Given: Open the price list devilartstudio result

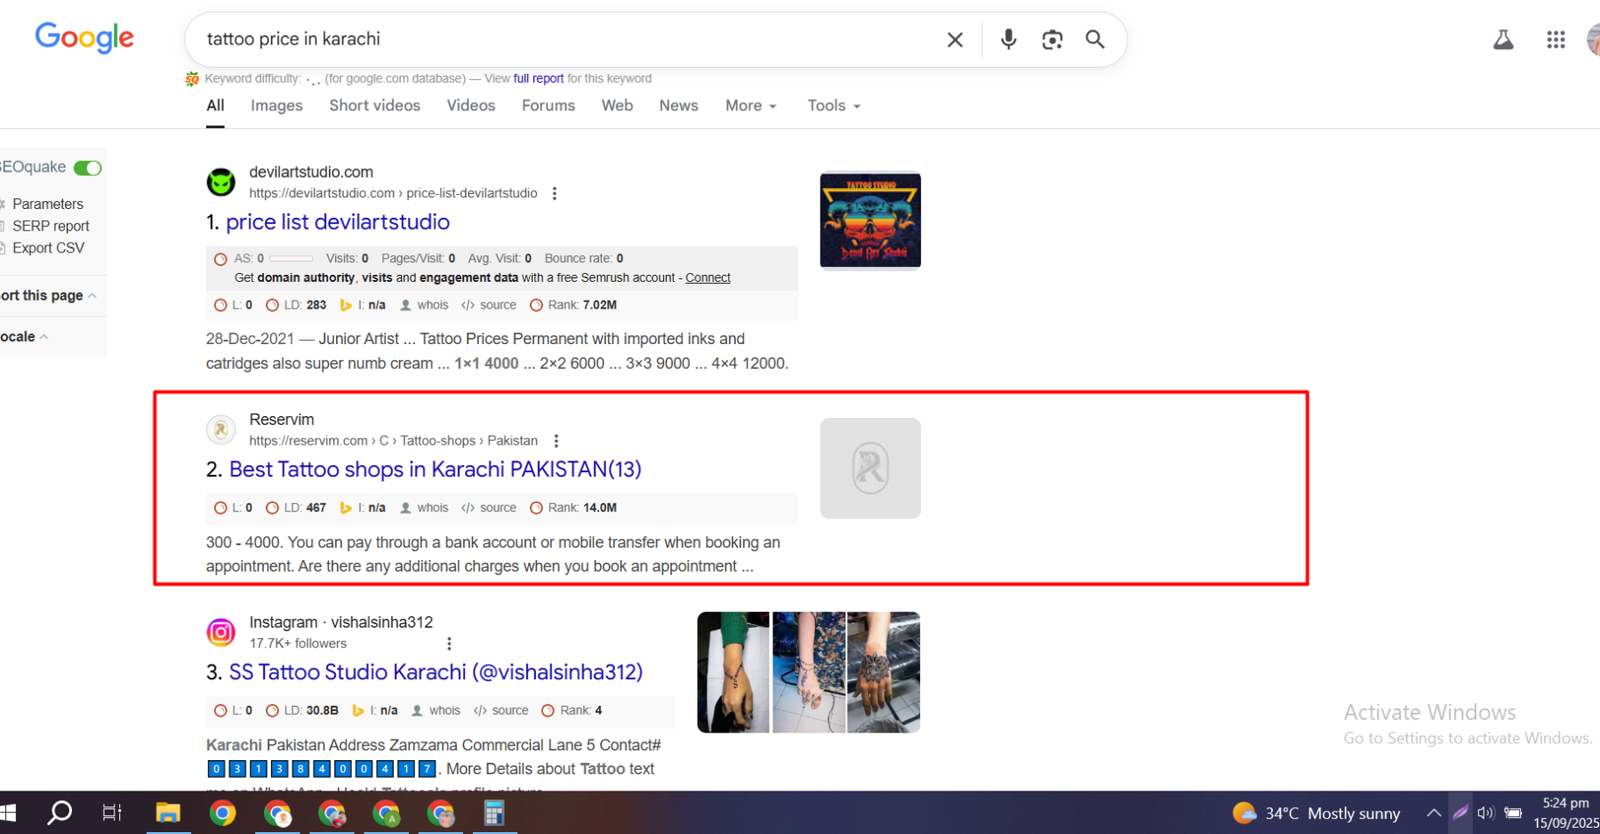Looking at the screenshot, I should 337,222.
